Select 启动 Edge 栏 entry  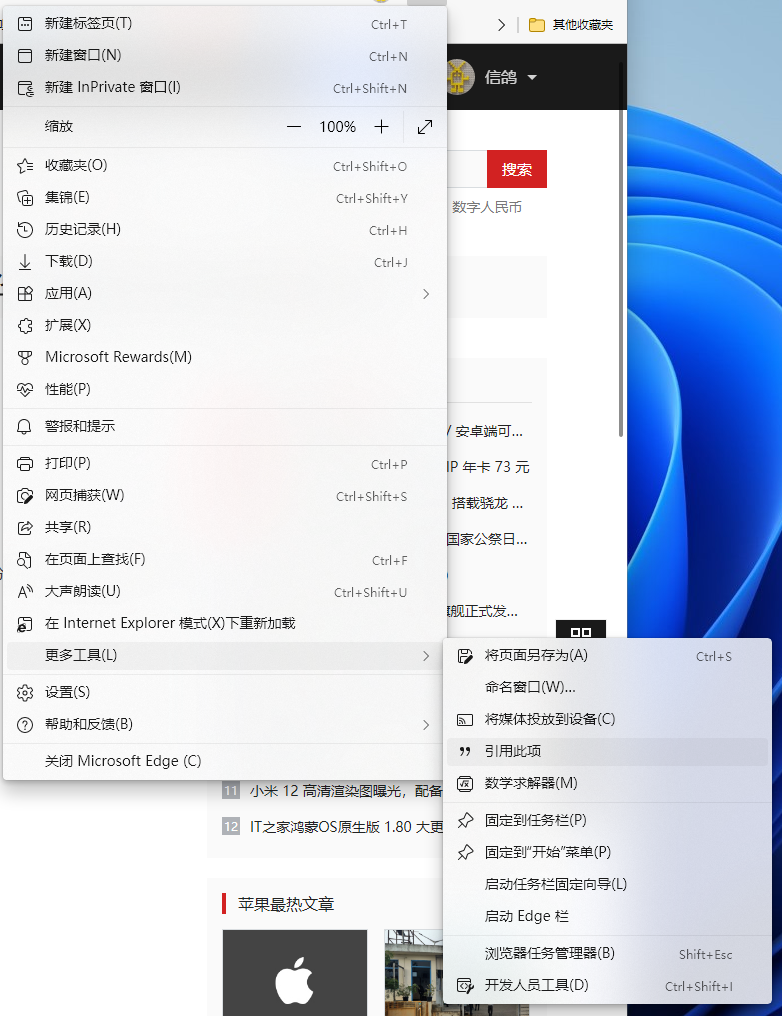coord(608,916)
